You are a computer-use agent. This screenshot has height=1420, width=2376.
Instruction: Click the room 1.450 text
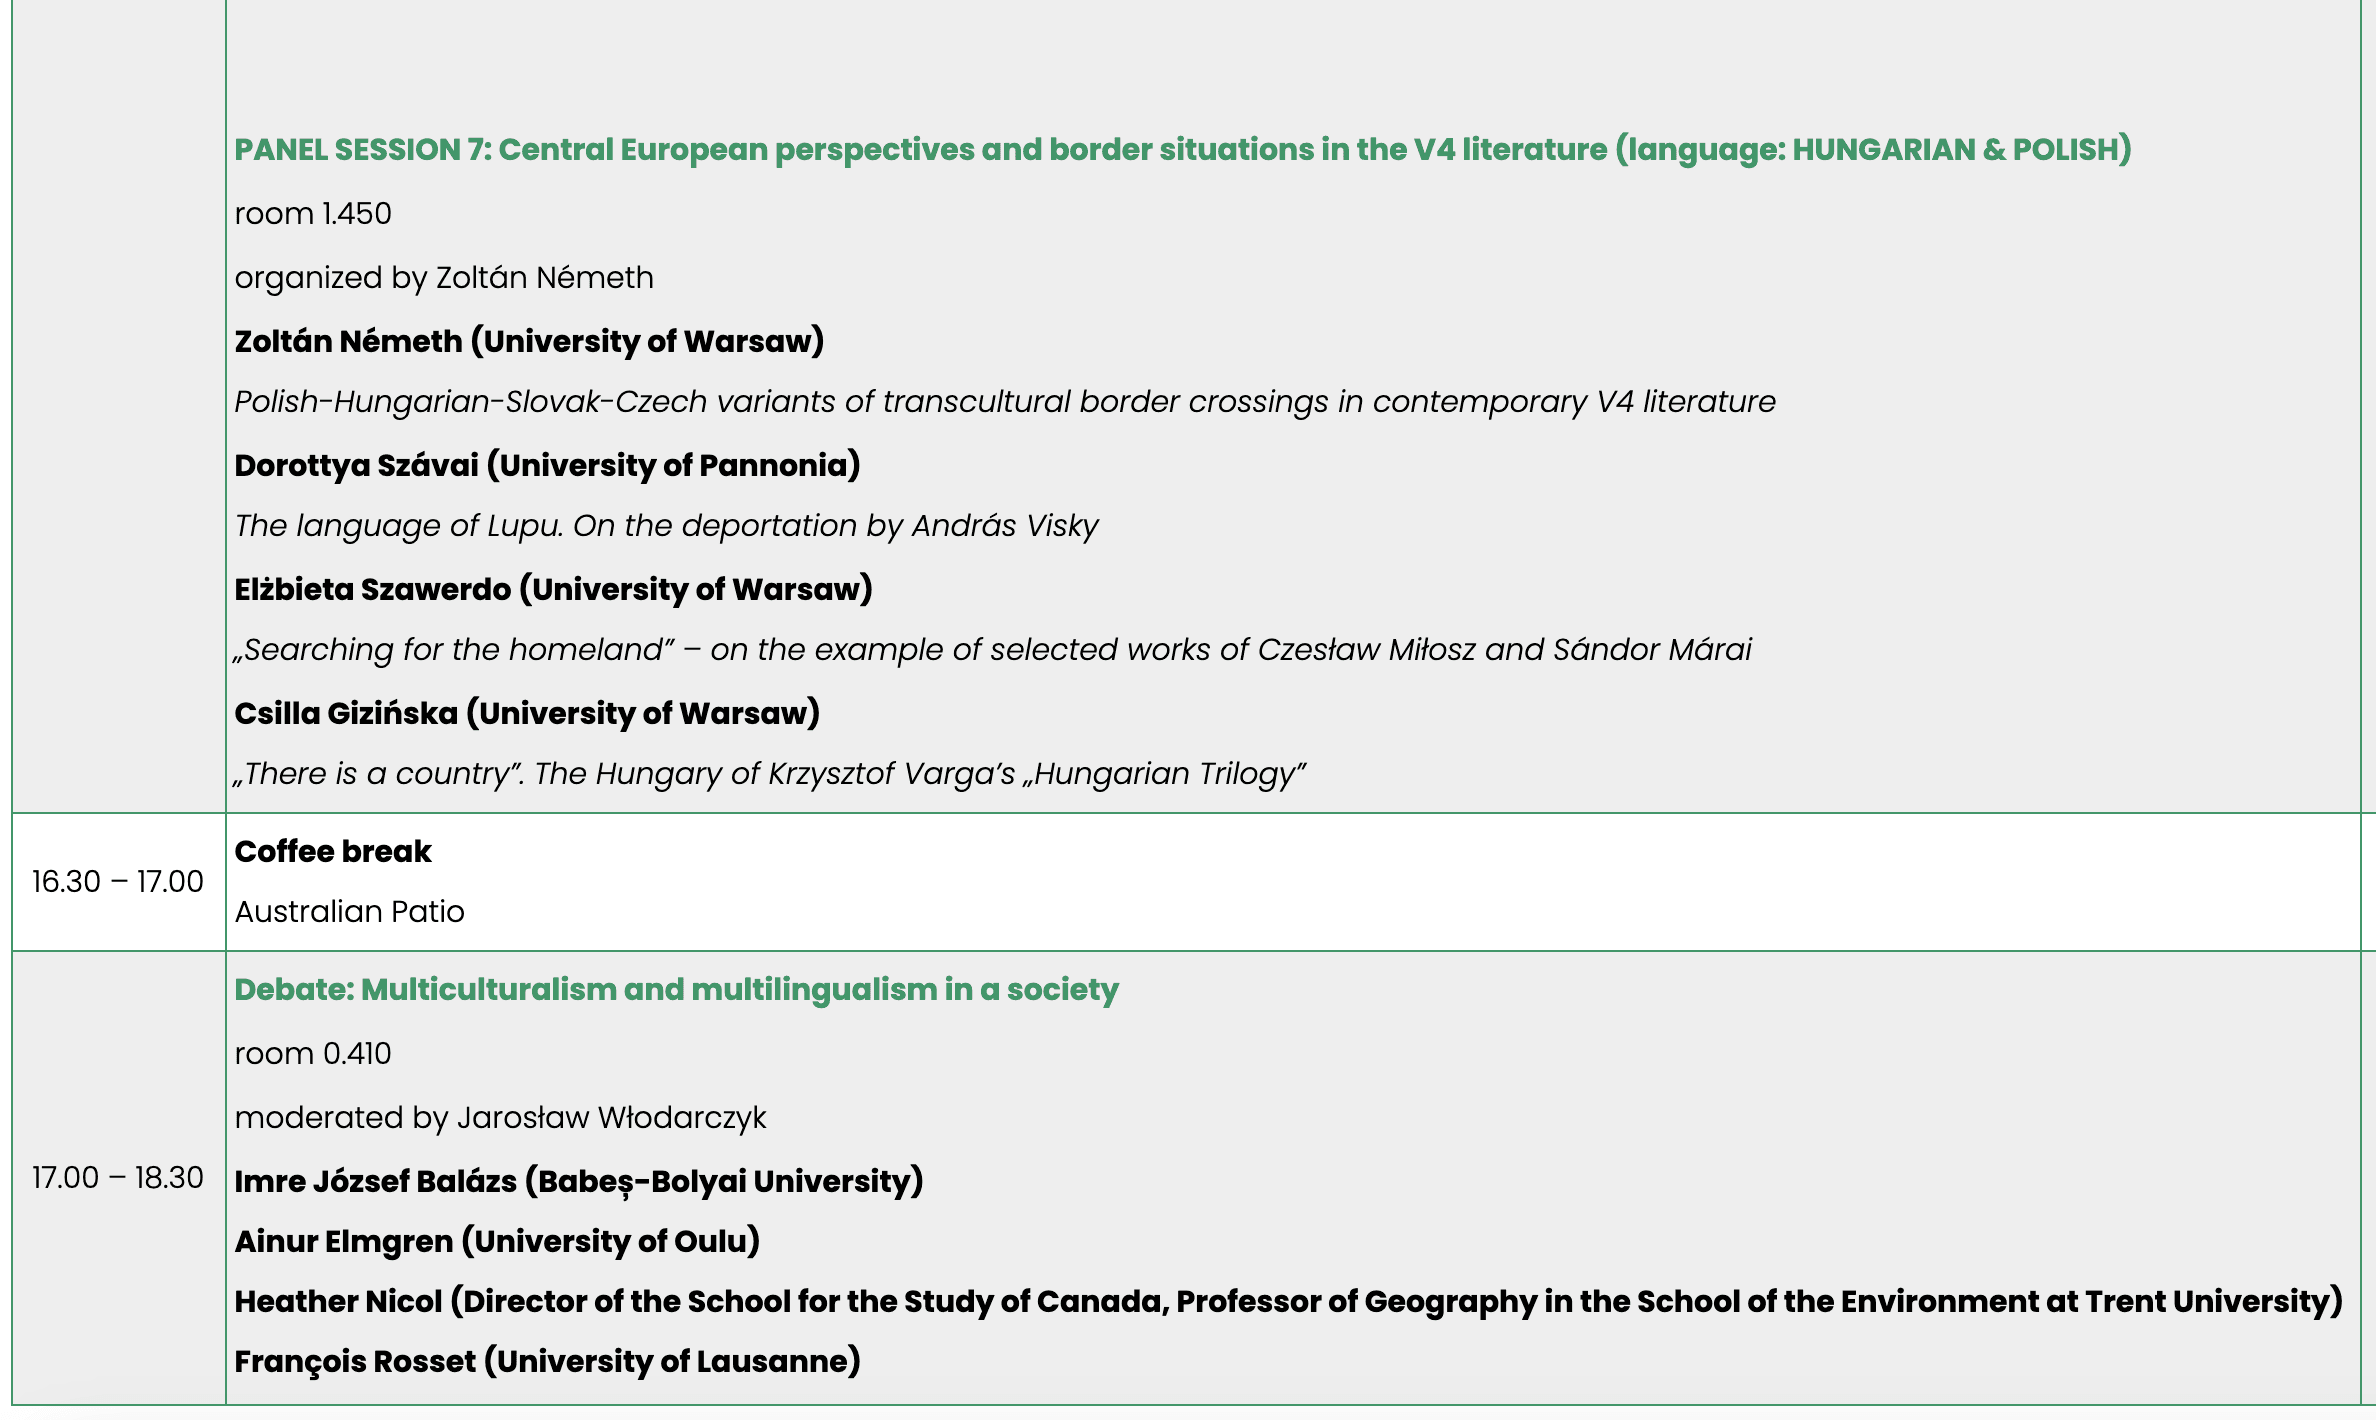313,214
